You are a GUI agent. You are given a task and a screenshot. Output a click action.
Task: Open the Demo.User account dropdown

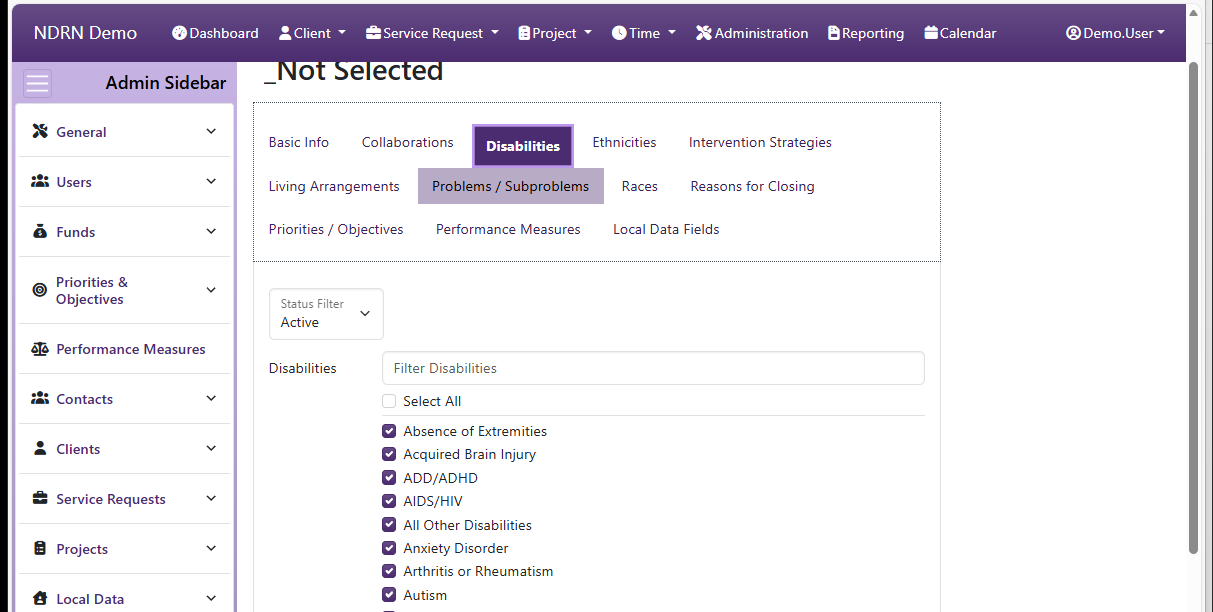[1116, 33]
